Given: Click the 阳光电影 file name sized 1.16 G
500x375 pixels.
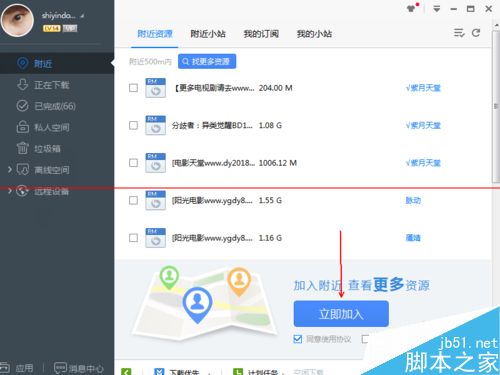Looking at the screenshot, I should (212, 238).
